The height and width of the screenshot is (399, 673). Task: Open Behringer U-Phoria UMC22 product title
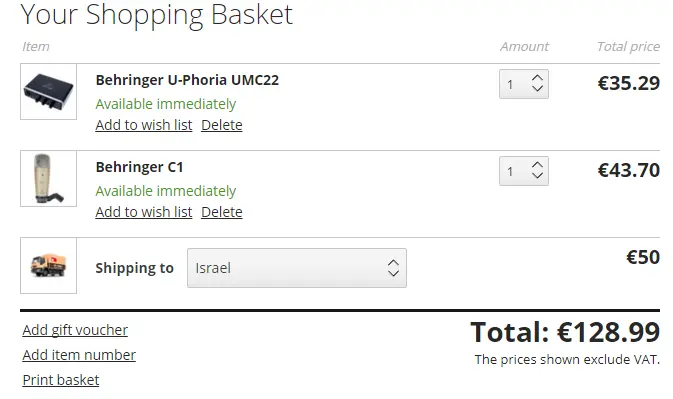tap(187, 80)
